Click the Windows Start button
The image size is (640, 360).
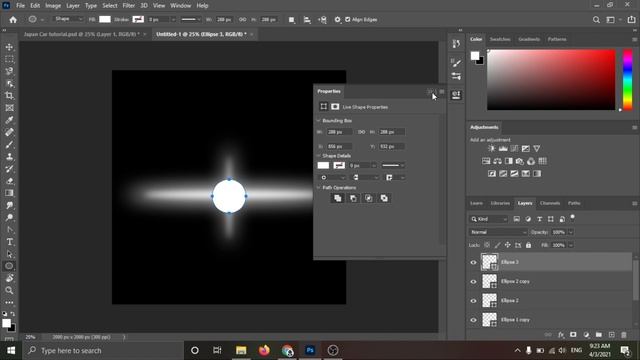point(11,351)
